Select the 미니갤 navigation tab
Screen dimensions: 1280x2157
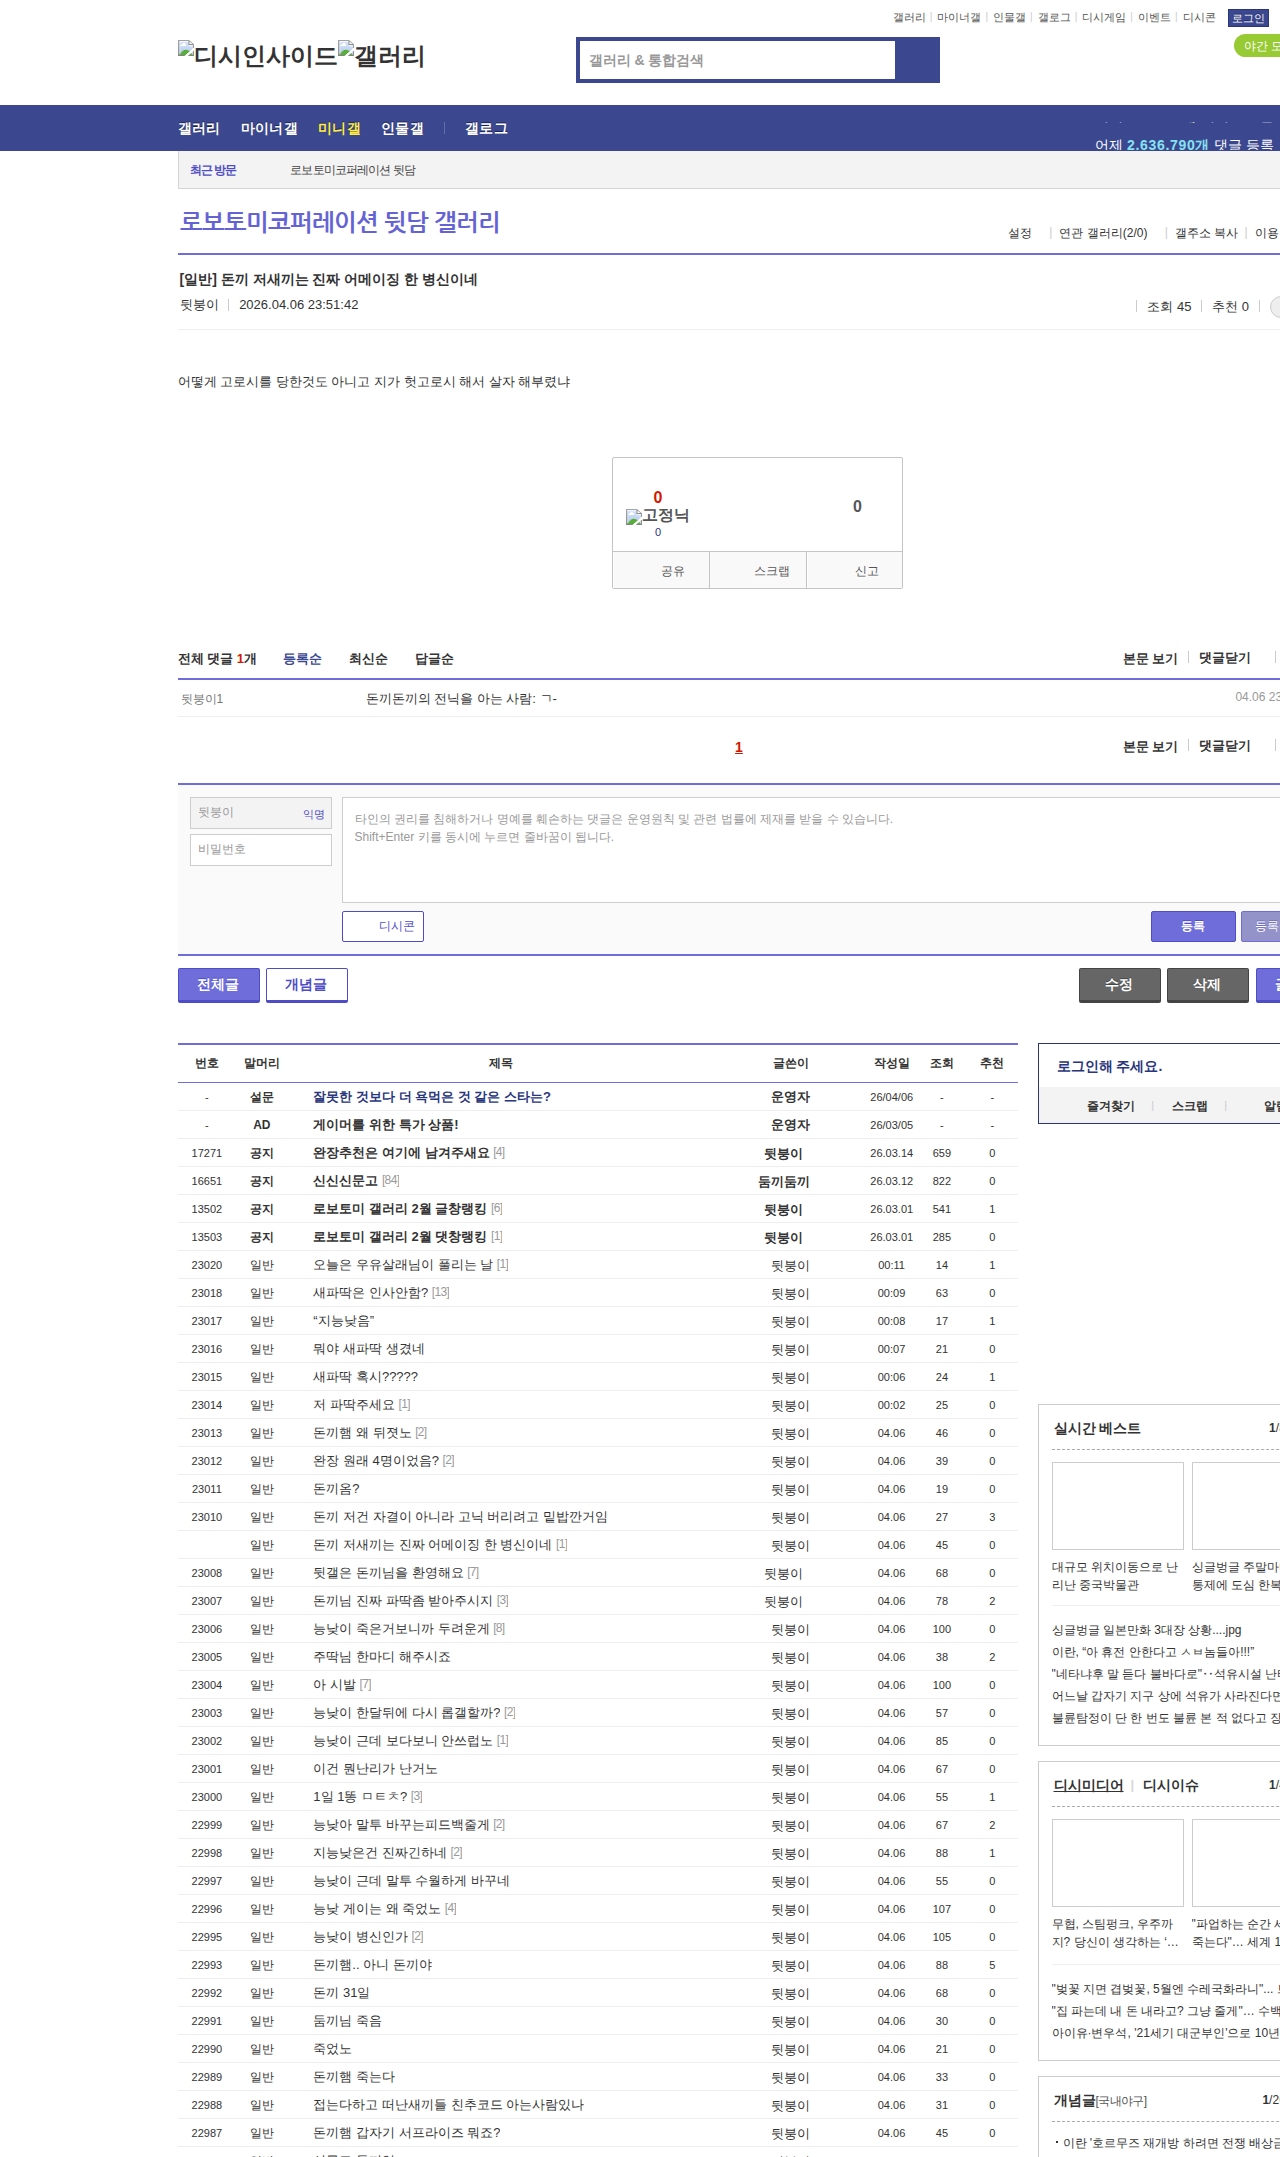(x=339, y=129)
